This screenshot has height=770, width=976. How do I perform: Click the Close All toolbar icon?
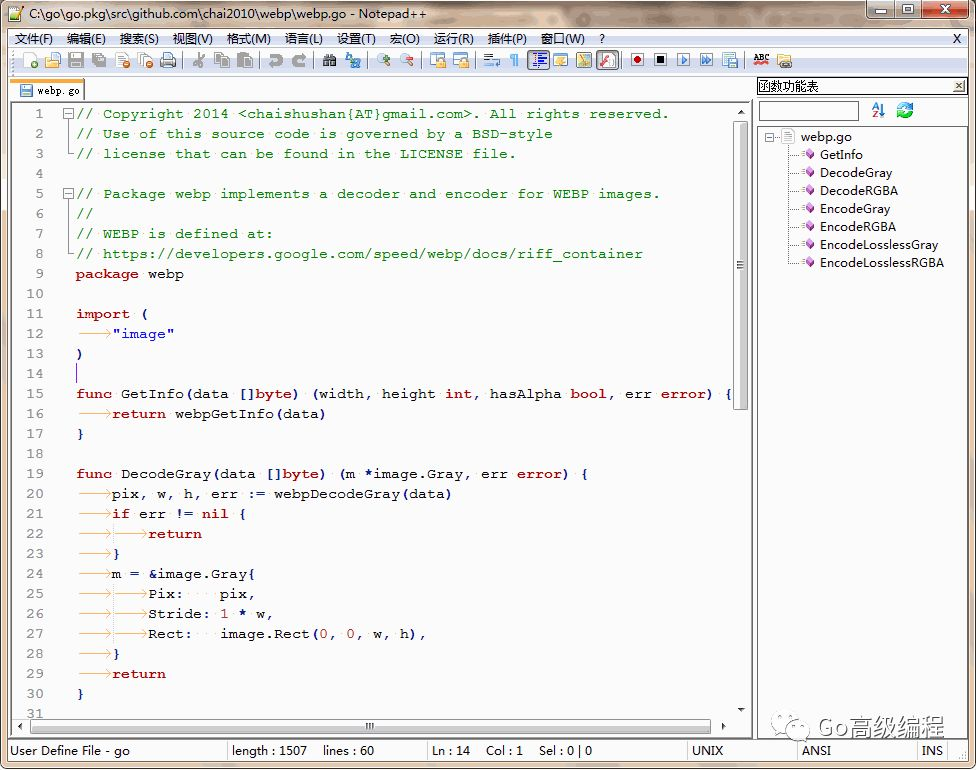point(145,60)
